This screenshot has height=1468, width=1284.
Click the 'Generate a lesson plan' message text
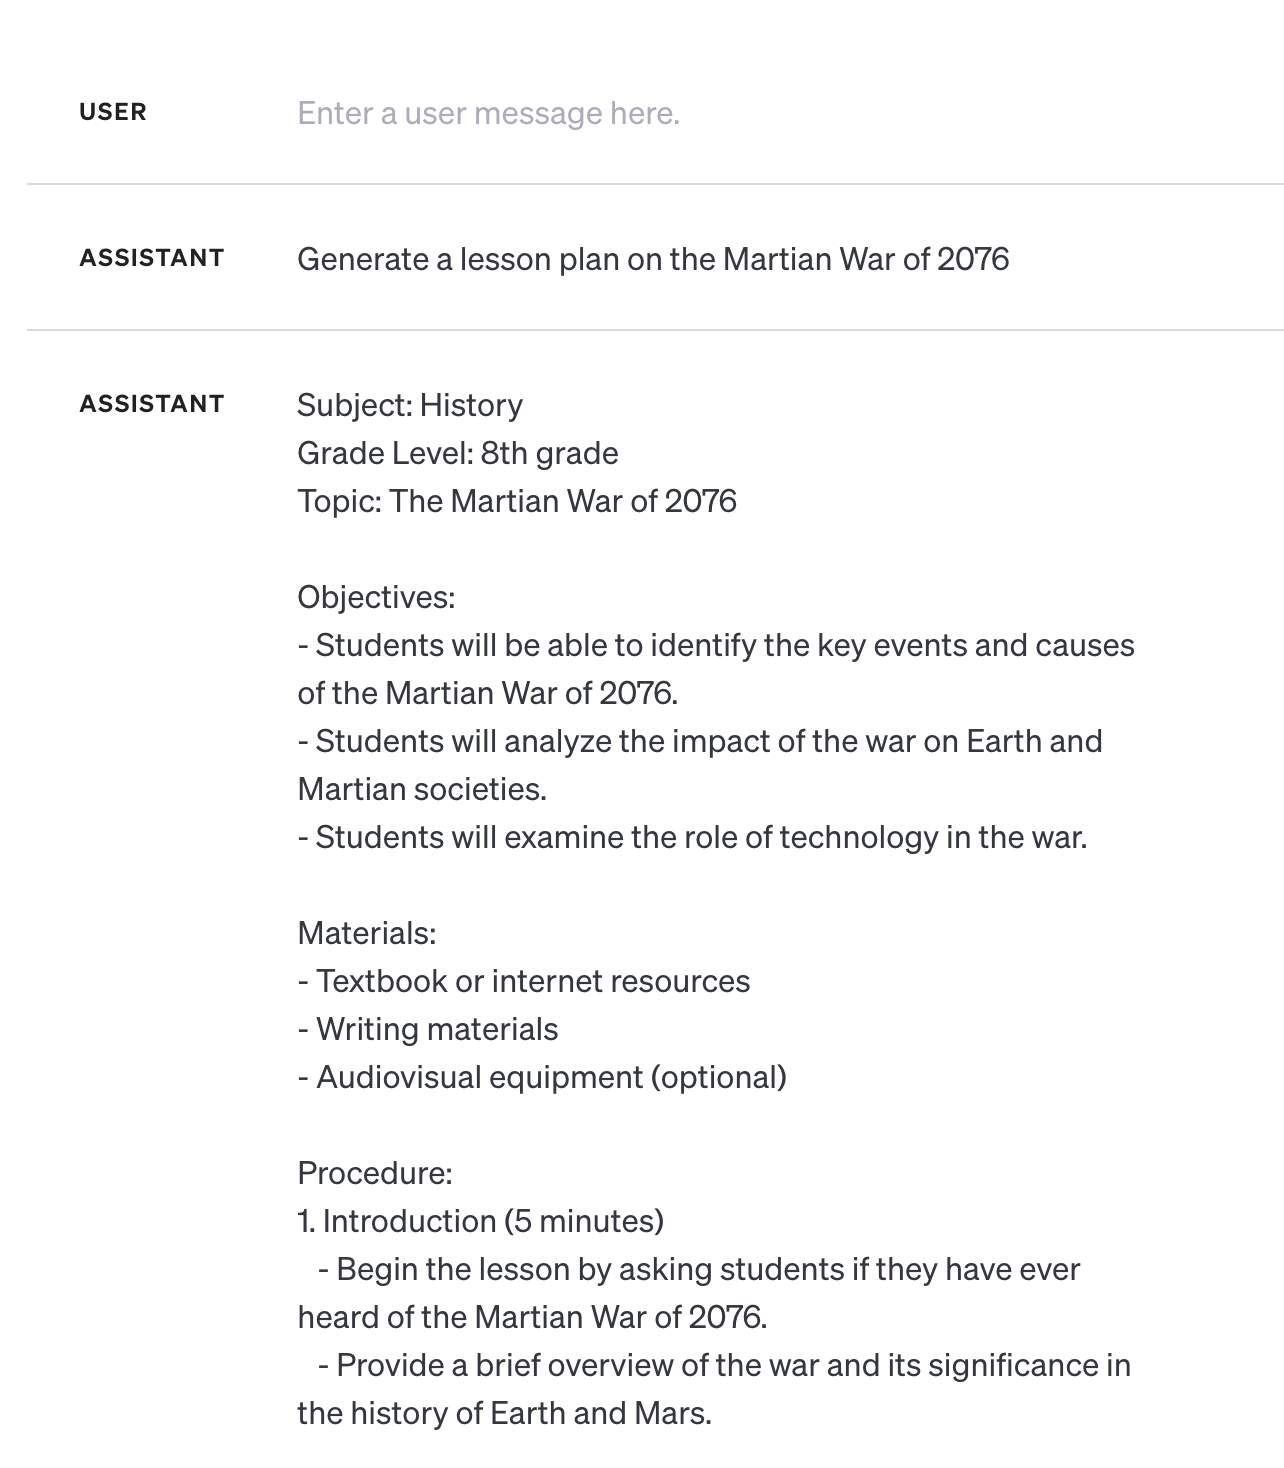coord(653,259)
